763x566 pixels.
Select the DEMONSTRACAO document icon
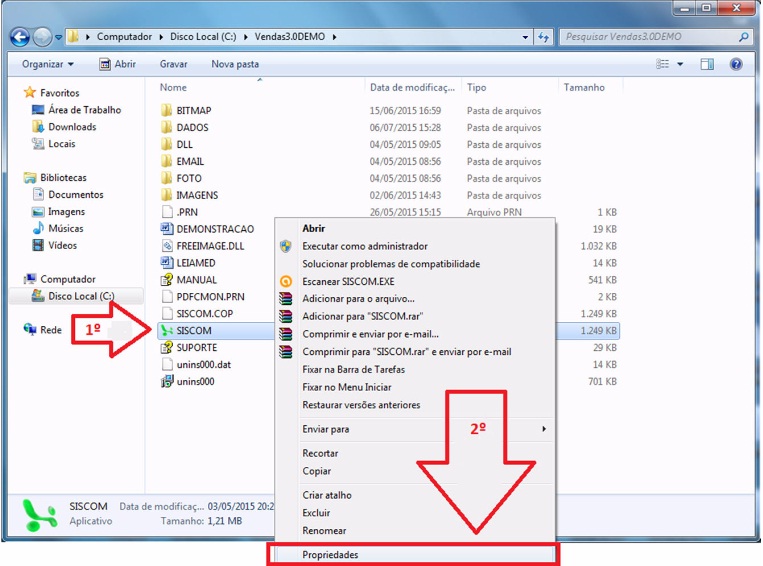click(x=167, y=229)
